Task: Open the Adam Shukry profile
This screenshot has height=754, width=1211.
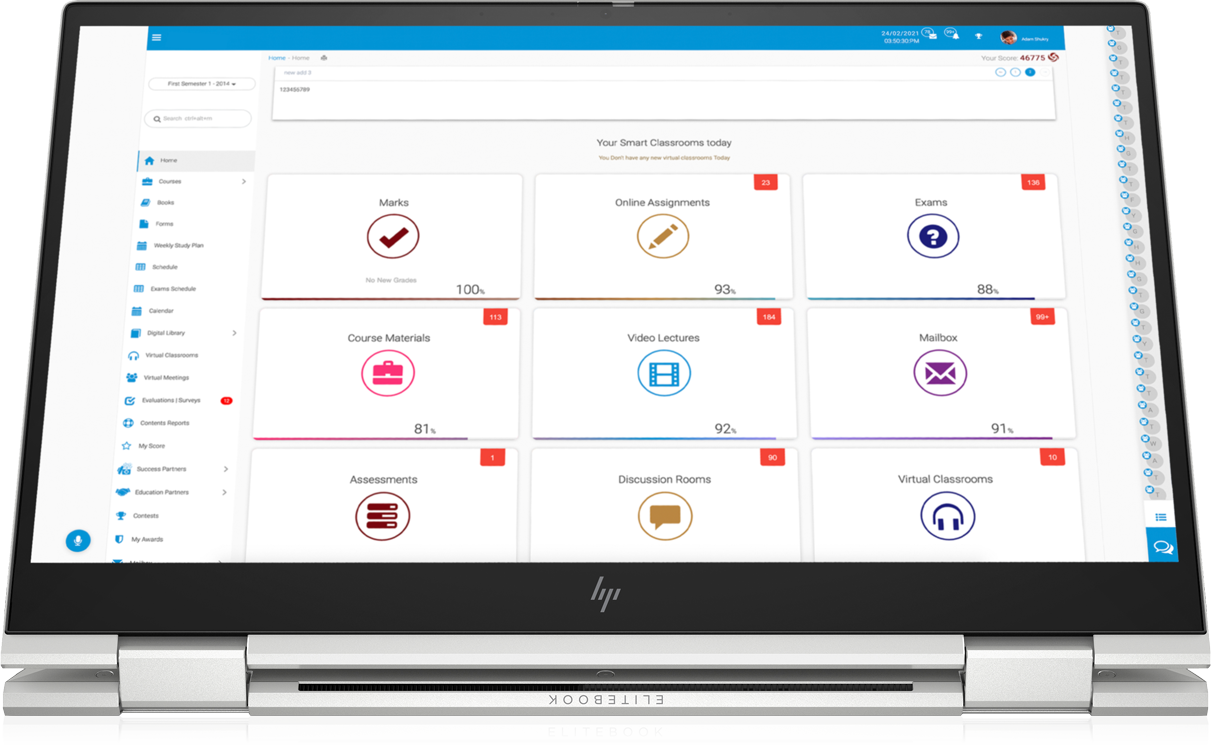Action: (x=1035, y=38)
